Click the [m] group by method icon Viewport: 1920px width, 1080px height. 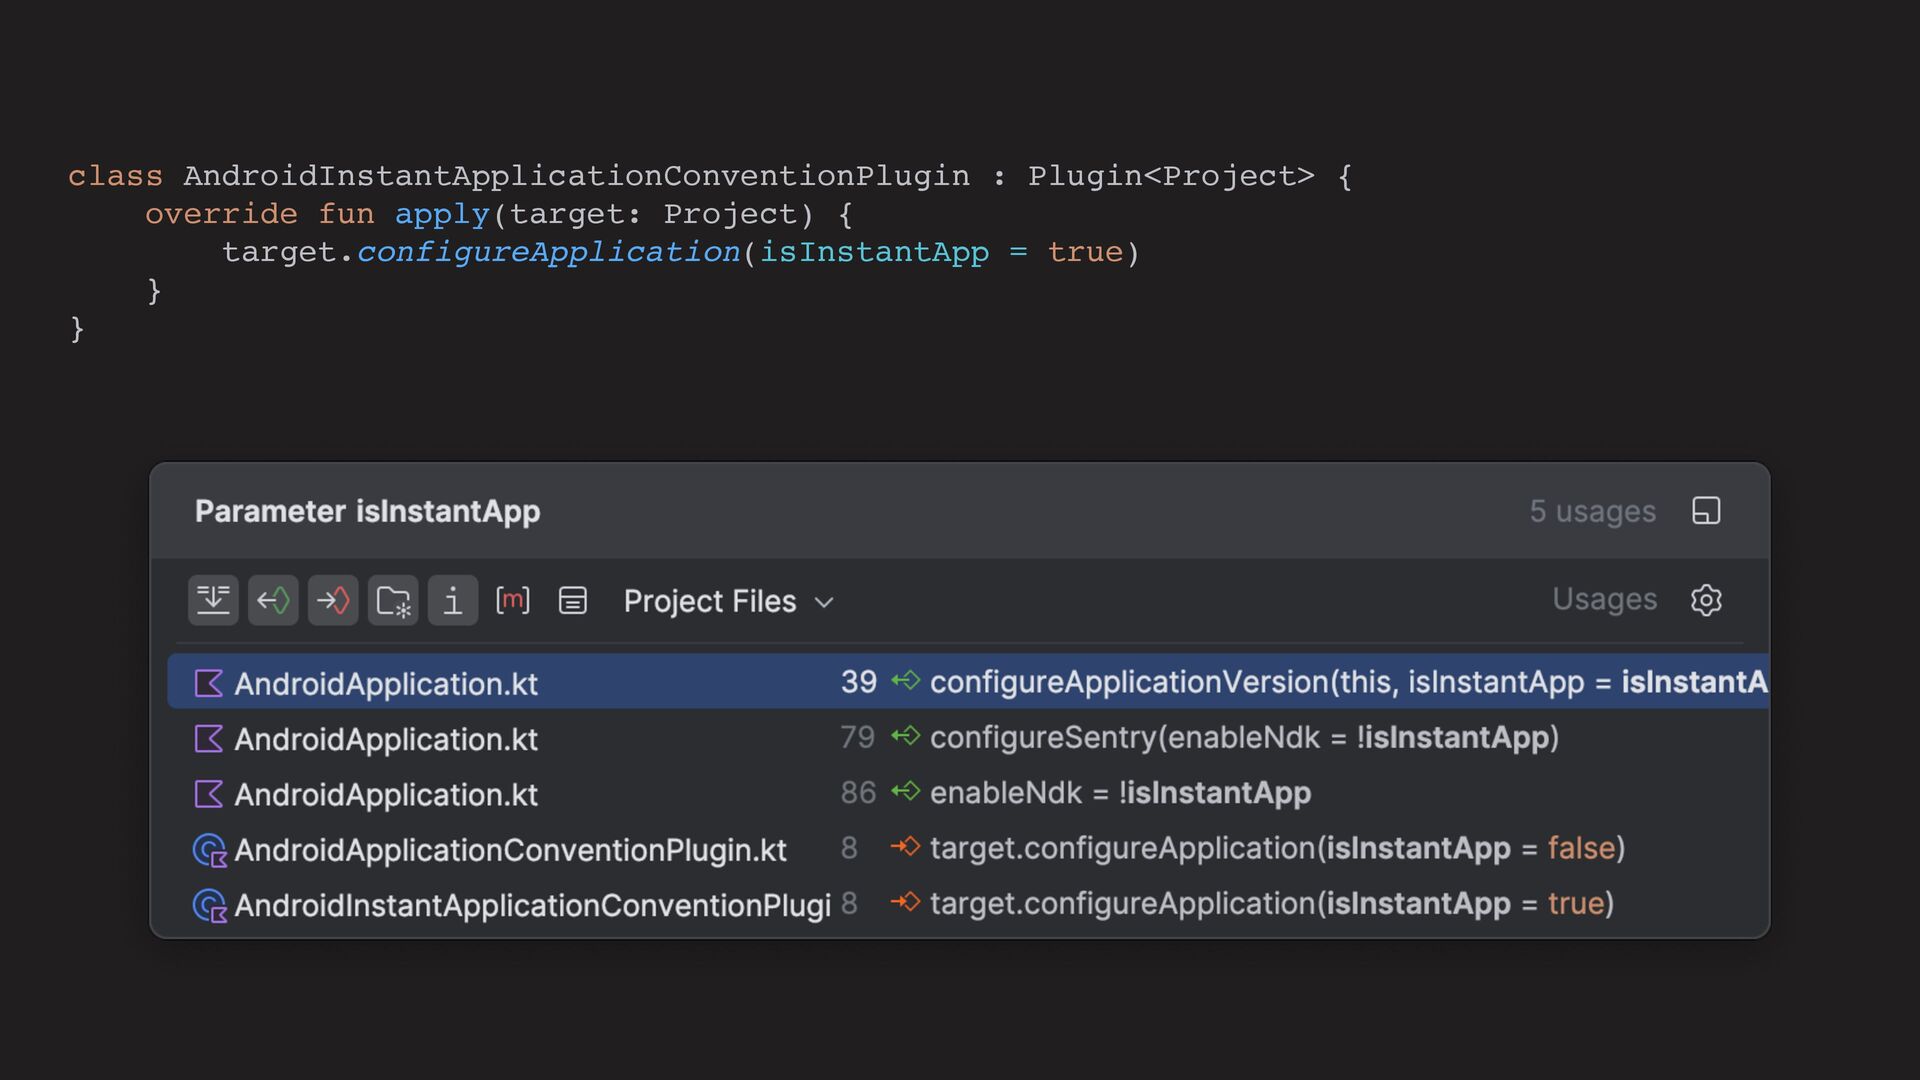click(x=513, y=600)
